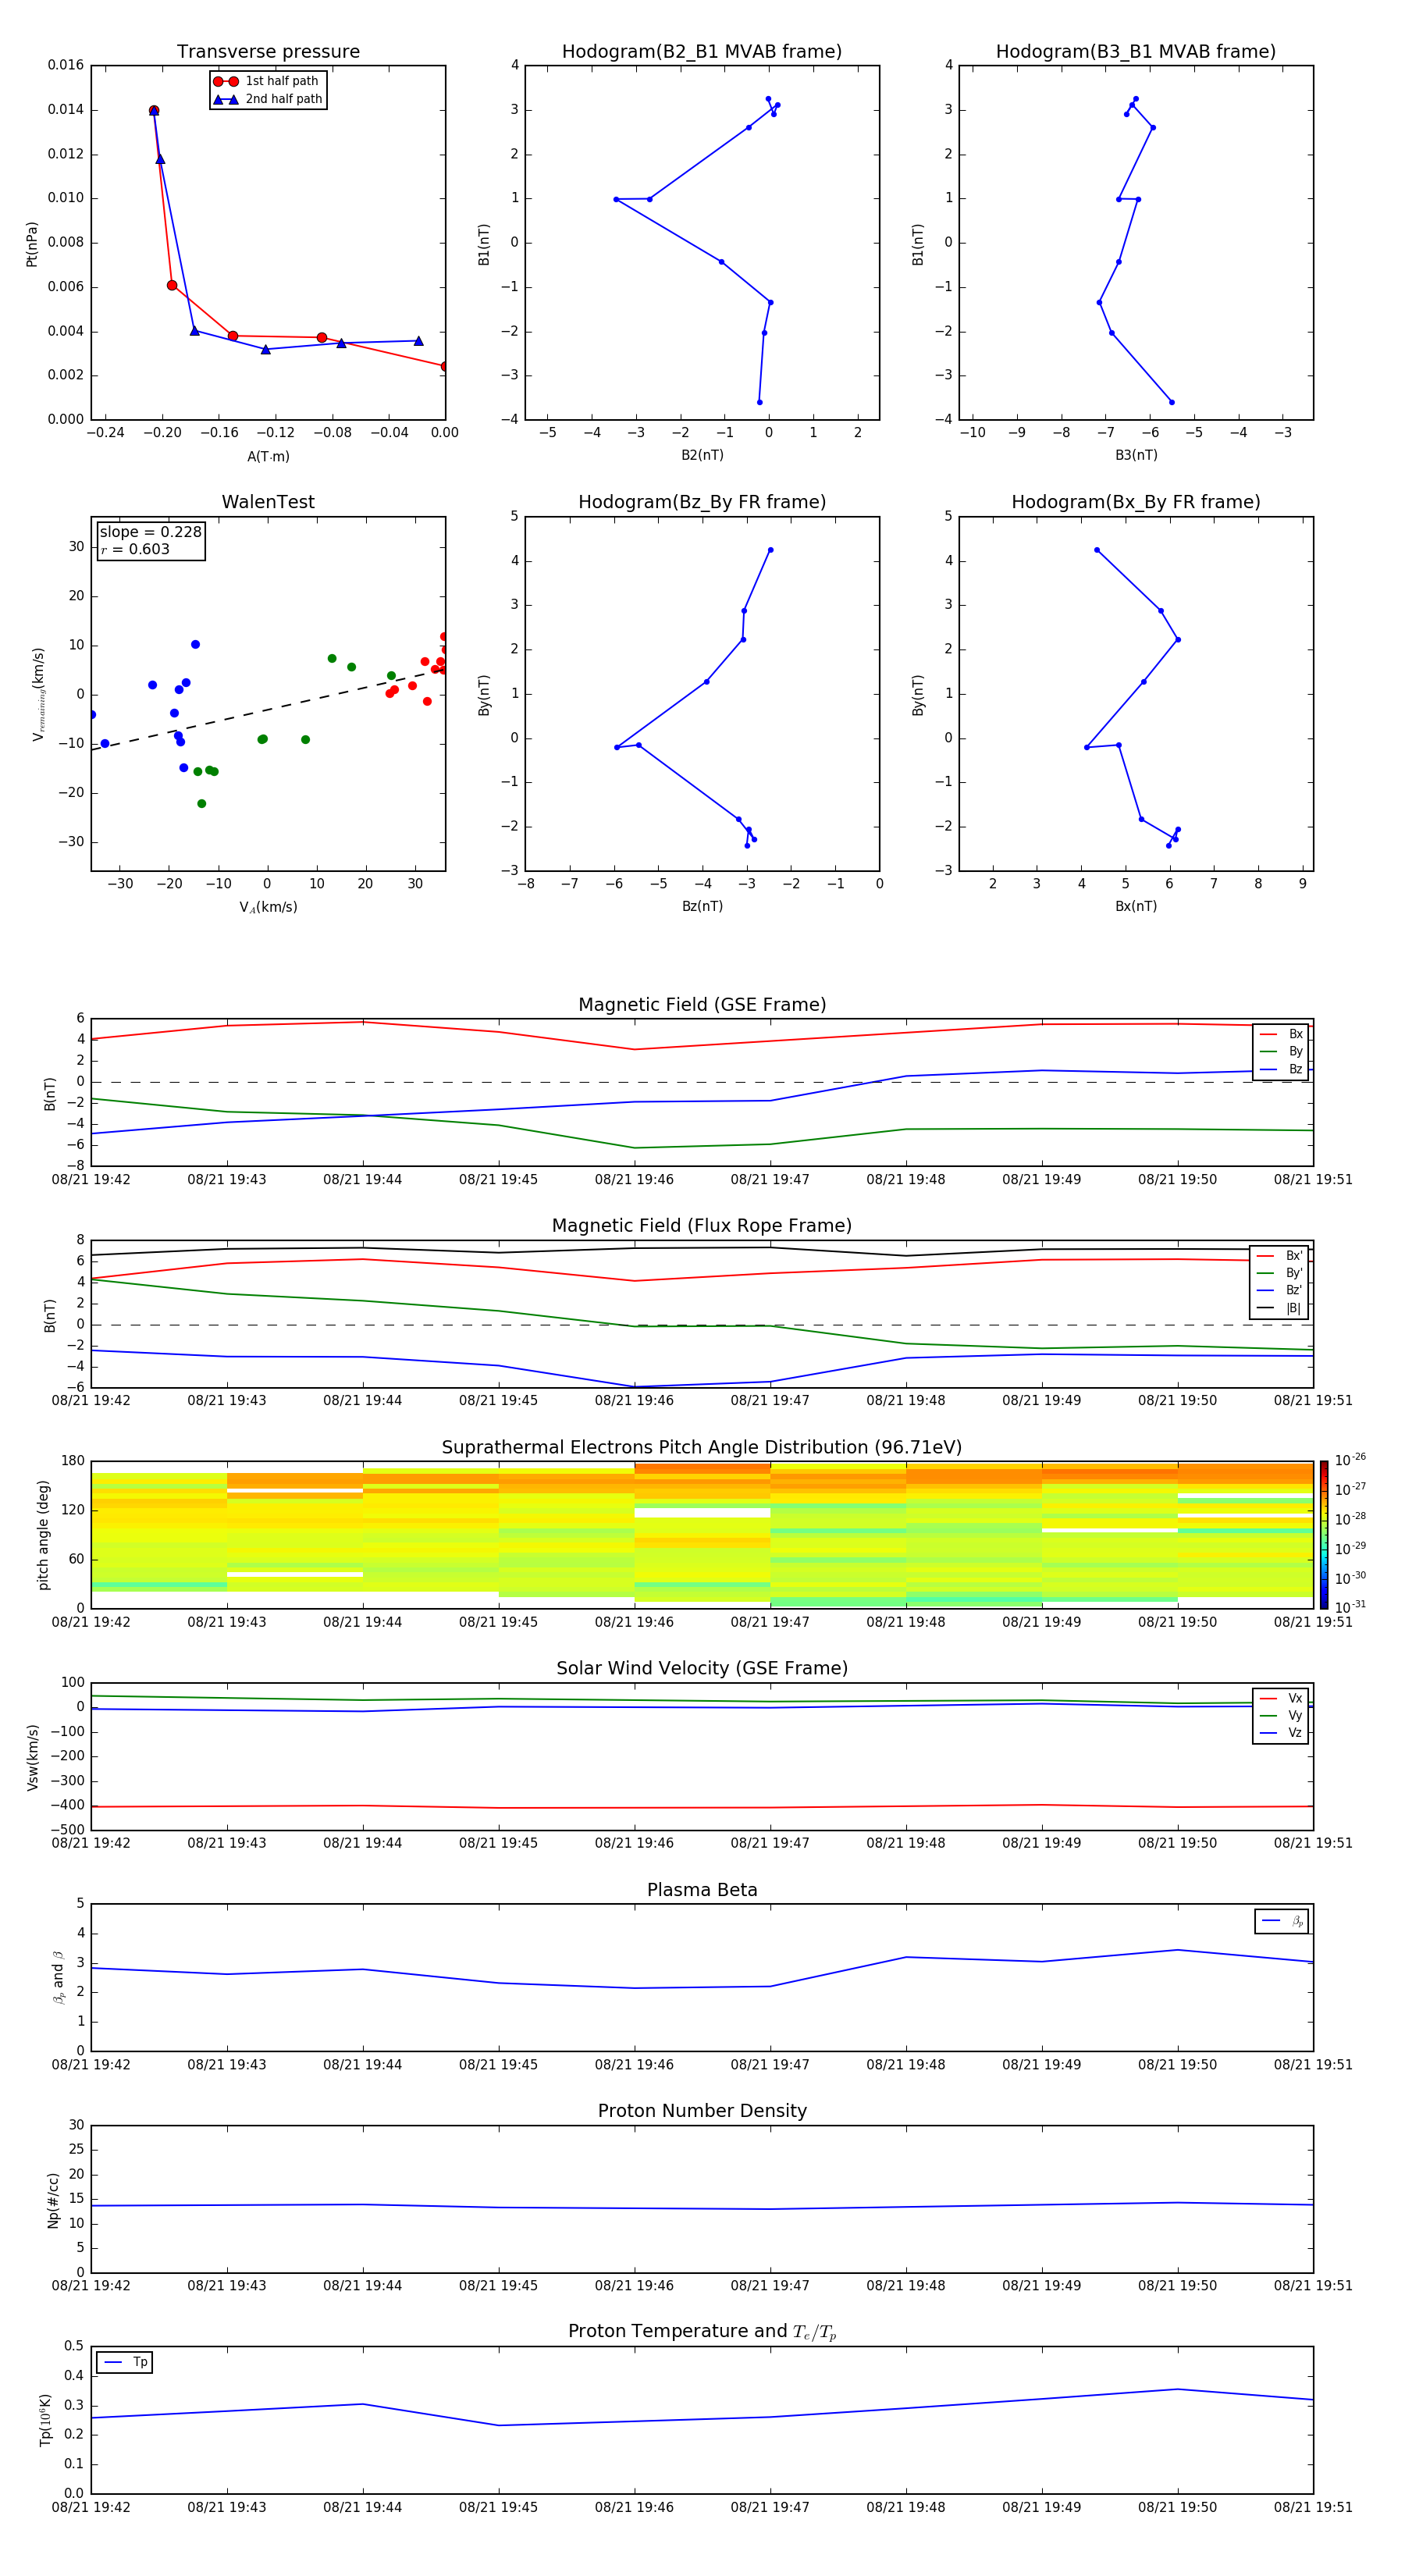Select the 'Vx' velocity legend entry
The width and height of the screenshot is (1405, 2576).
point(1282,1698)
